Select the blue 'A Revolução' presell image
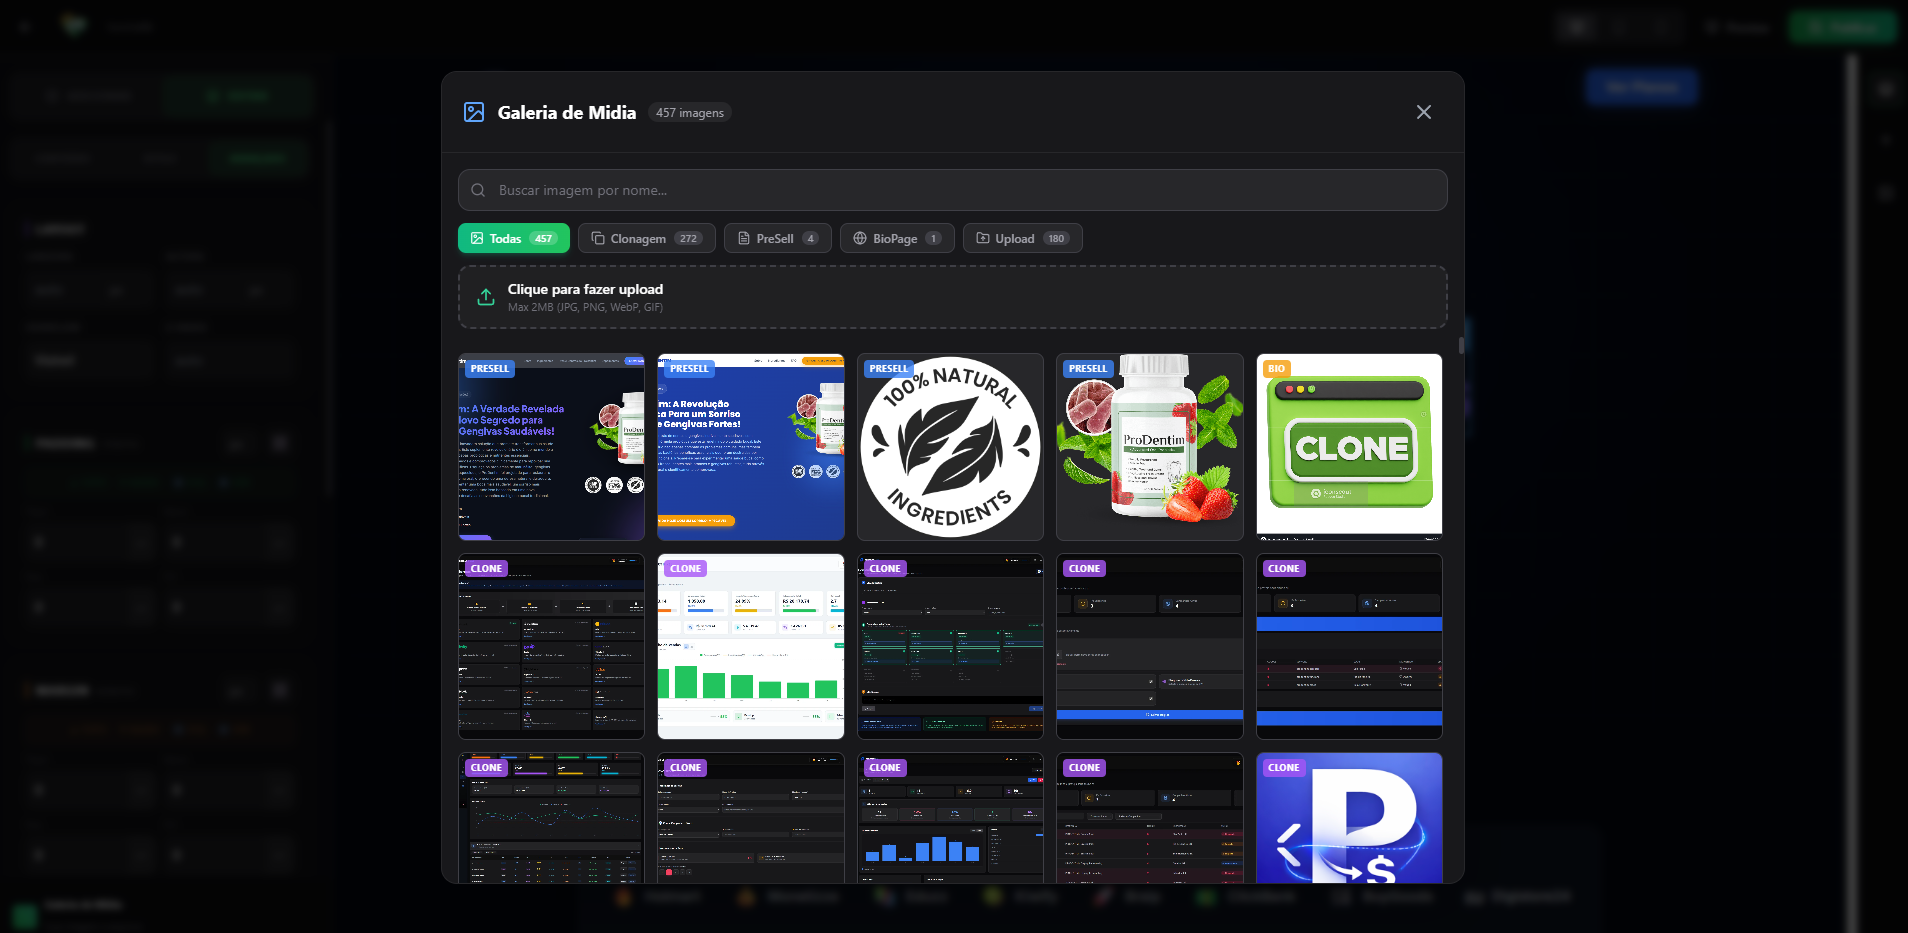The height and width of the screenshot is (933, 1908). [750, 447]
